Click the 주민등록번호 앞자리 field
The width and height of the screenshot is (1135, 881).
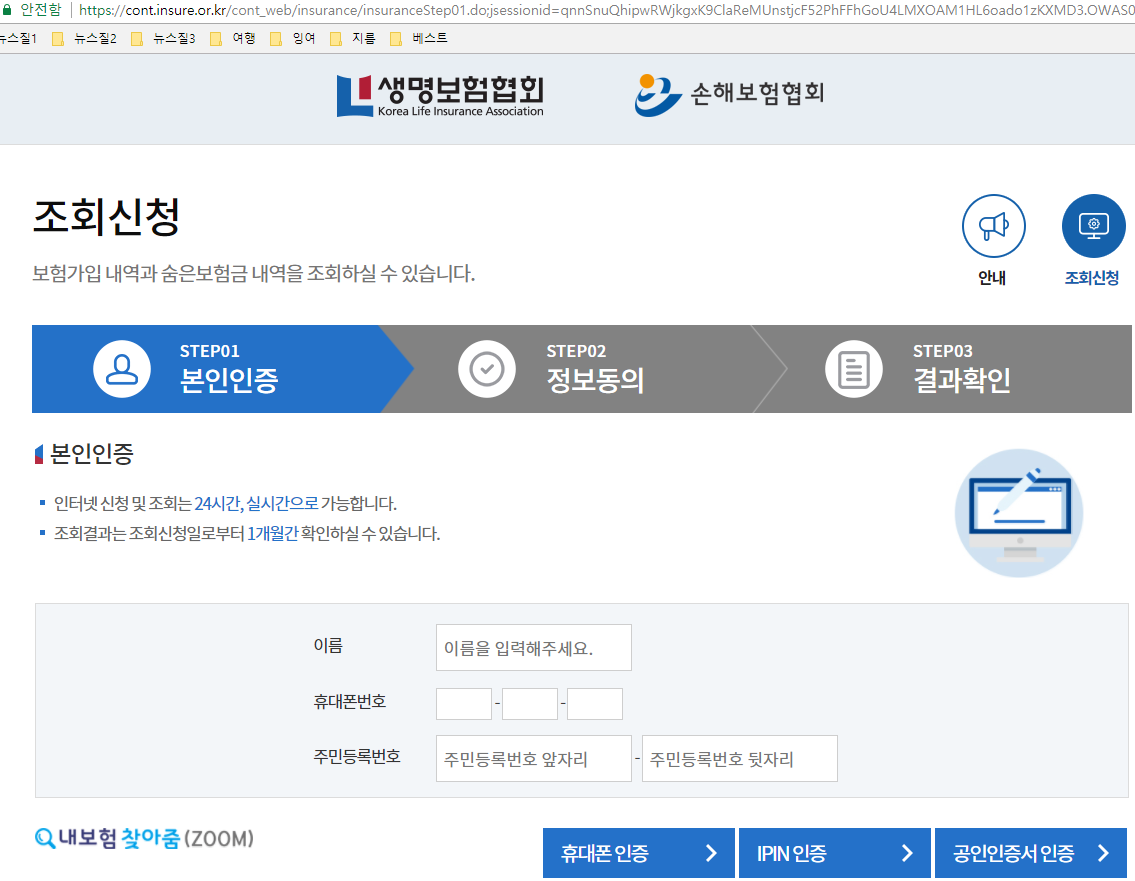pyautogui.click(x=533, y=758)
